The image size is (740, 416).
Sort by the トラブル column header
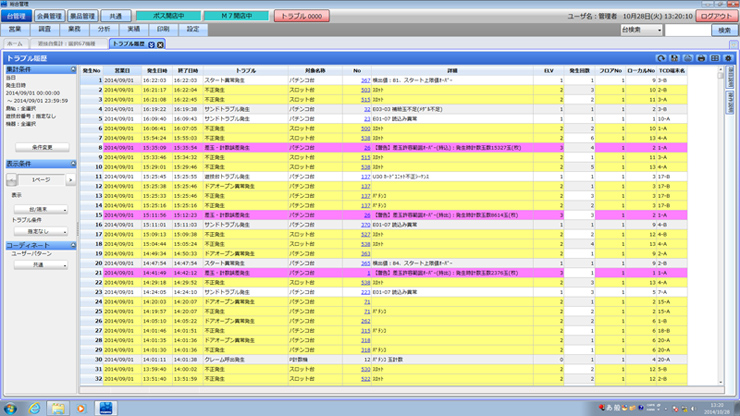pyautogui.click(x=245, y=70)
